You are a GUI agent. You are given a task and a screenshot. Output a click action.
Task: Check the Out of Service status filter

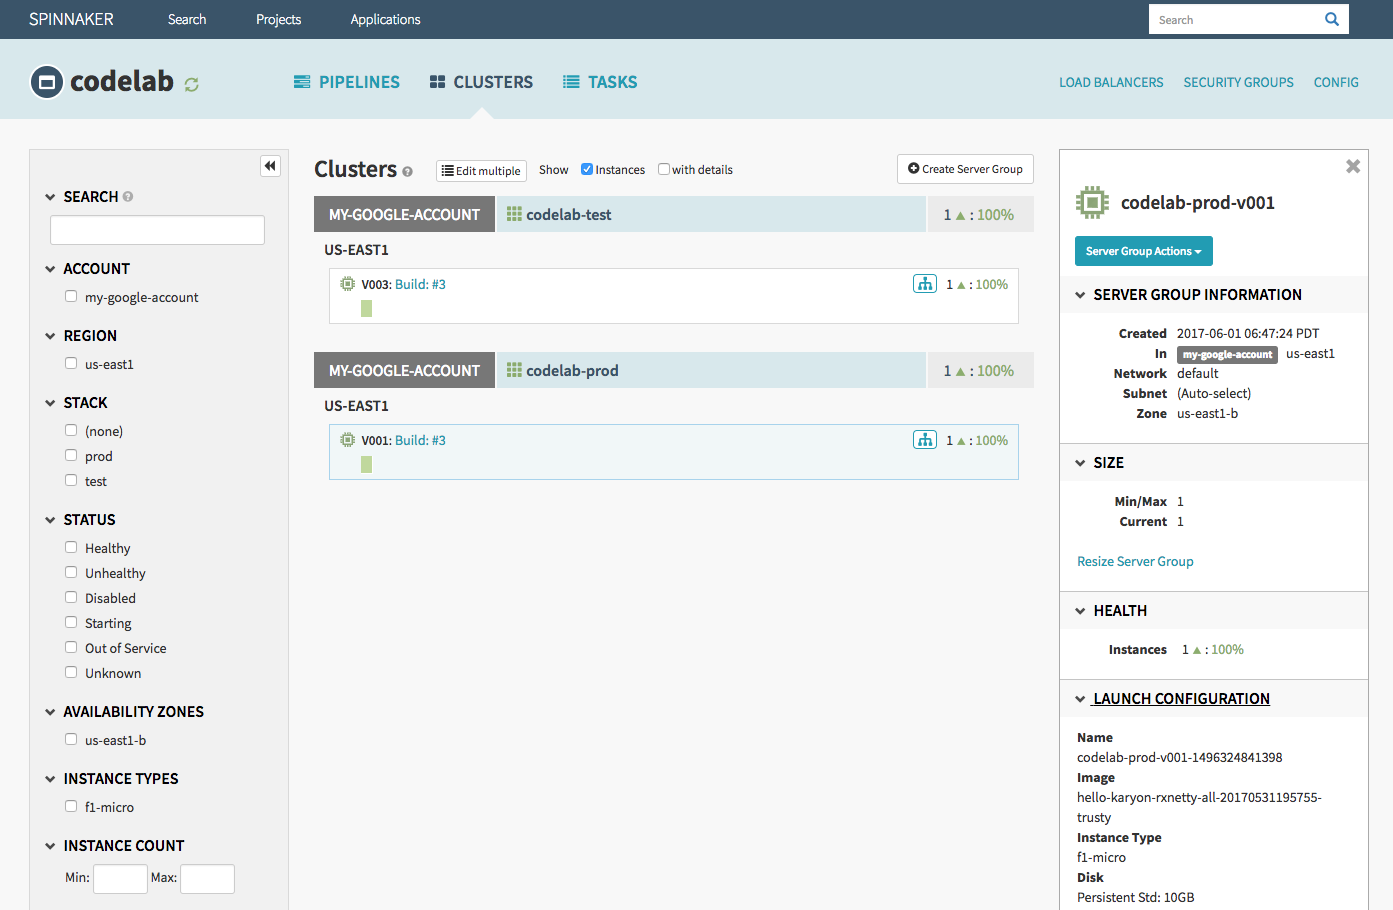click(x=71, y=647)
